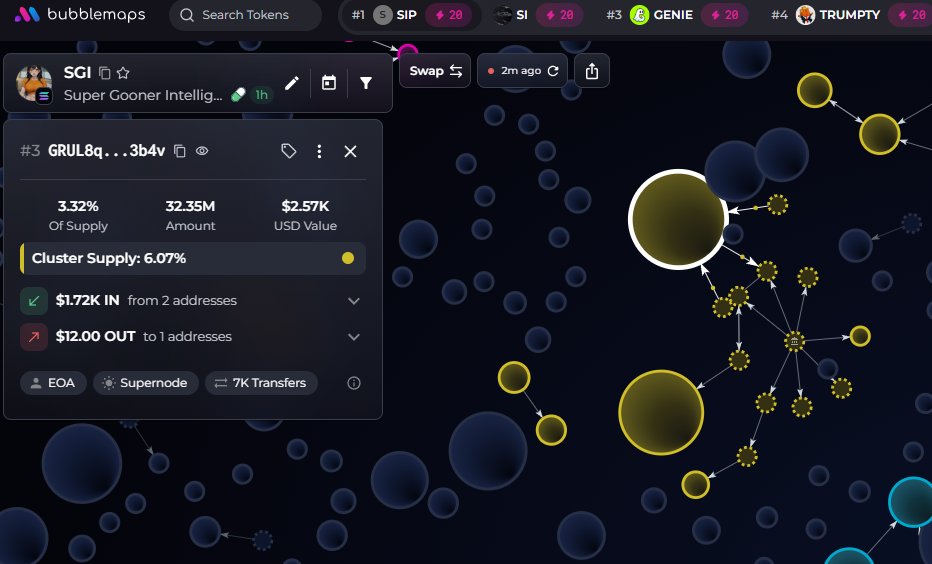Click the Supernode tag chip
The width and height of the screenshot is (932, 564).
[x=146, y=383]
